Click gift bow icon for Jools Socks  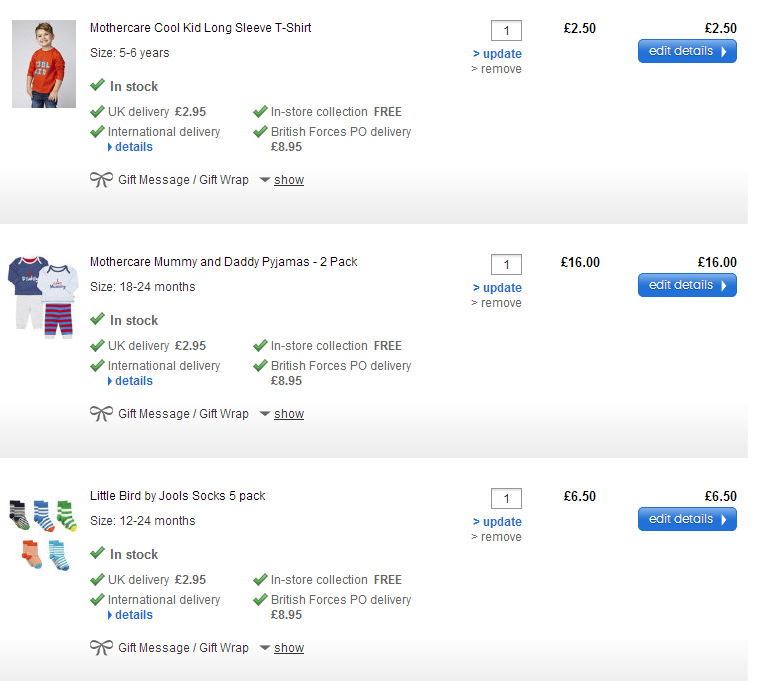coord(101,648)
